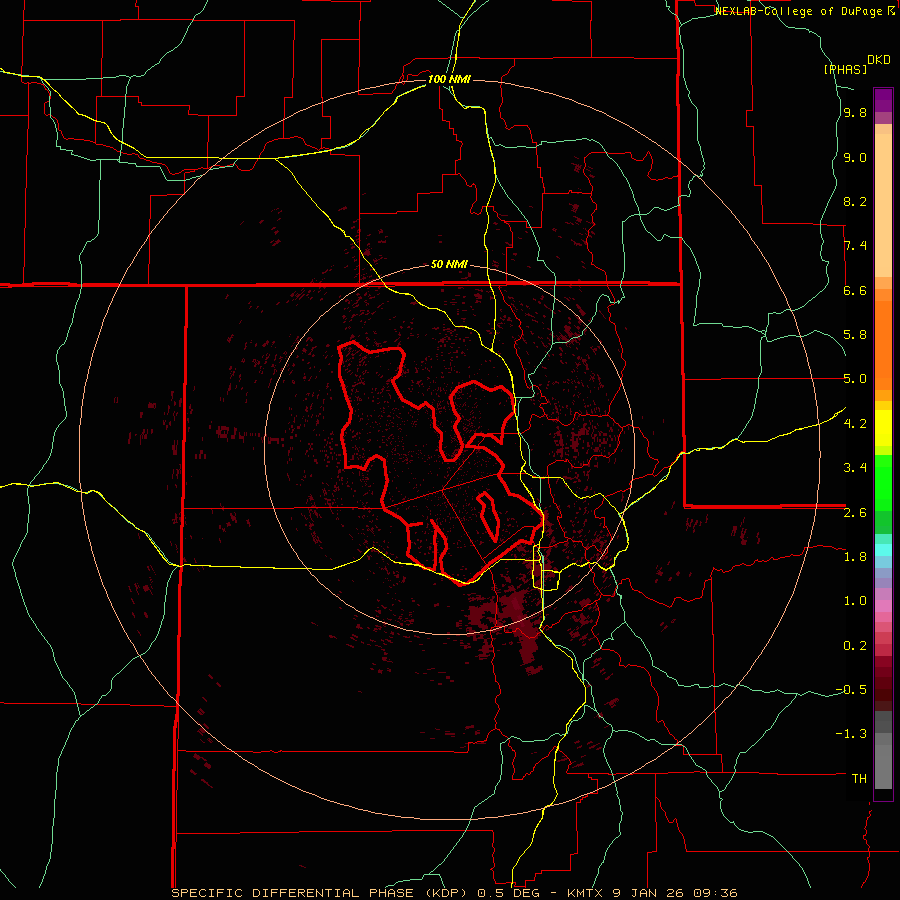Select the 5.0 value on color scale
Viewport: 900px width, 900px height.
[x=855, y=379]
